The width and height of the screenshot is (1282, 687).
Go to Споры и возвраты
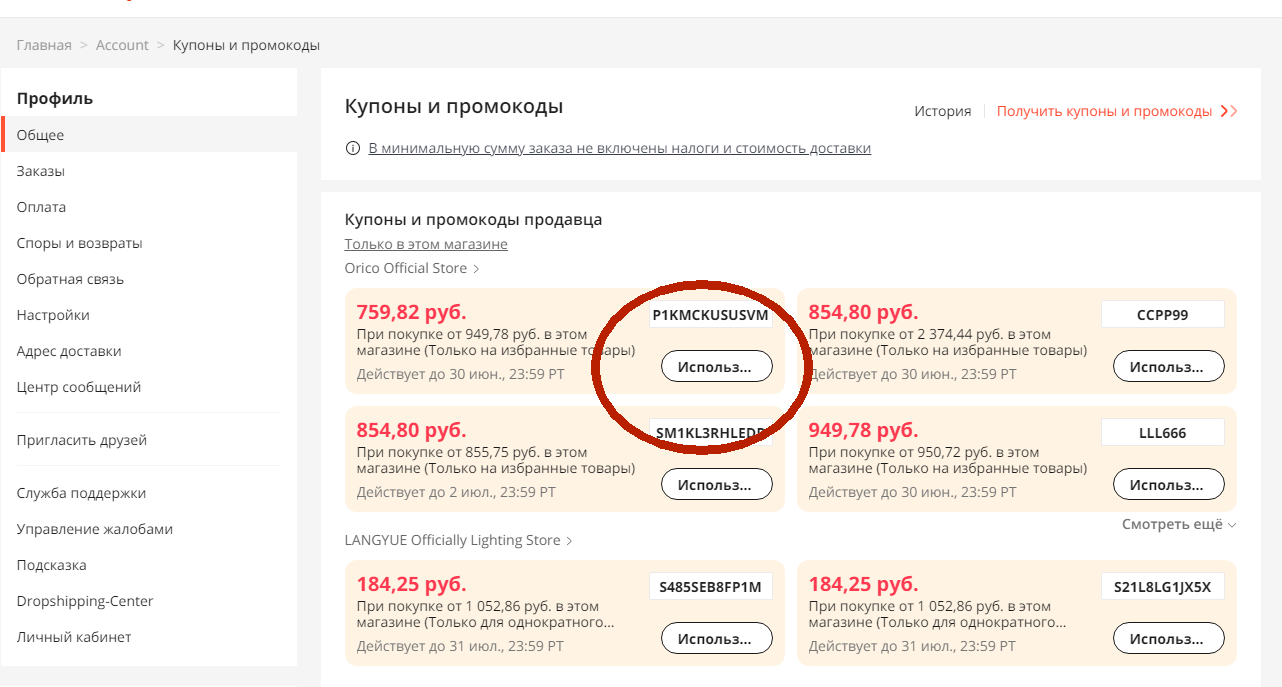(79, 243)
